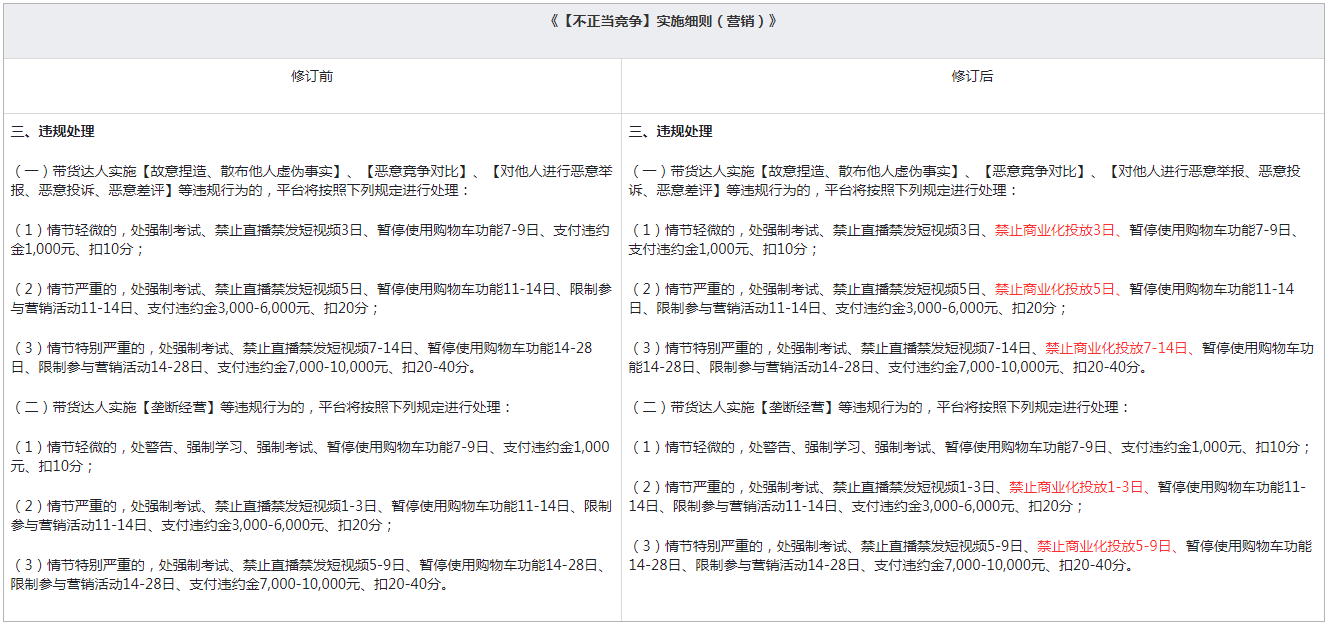The height and width of the screenshot is (626, 1328).
Task: Click 【恶意竞争对比】 in the 修订后 column
Action: click(1034, 172)
